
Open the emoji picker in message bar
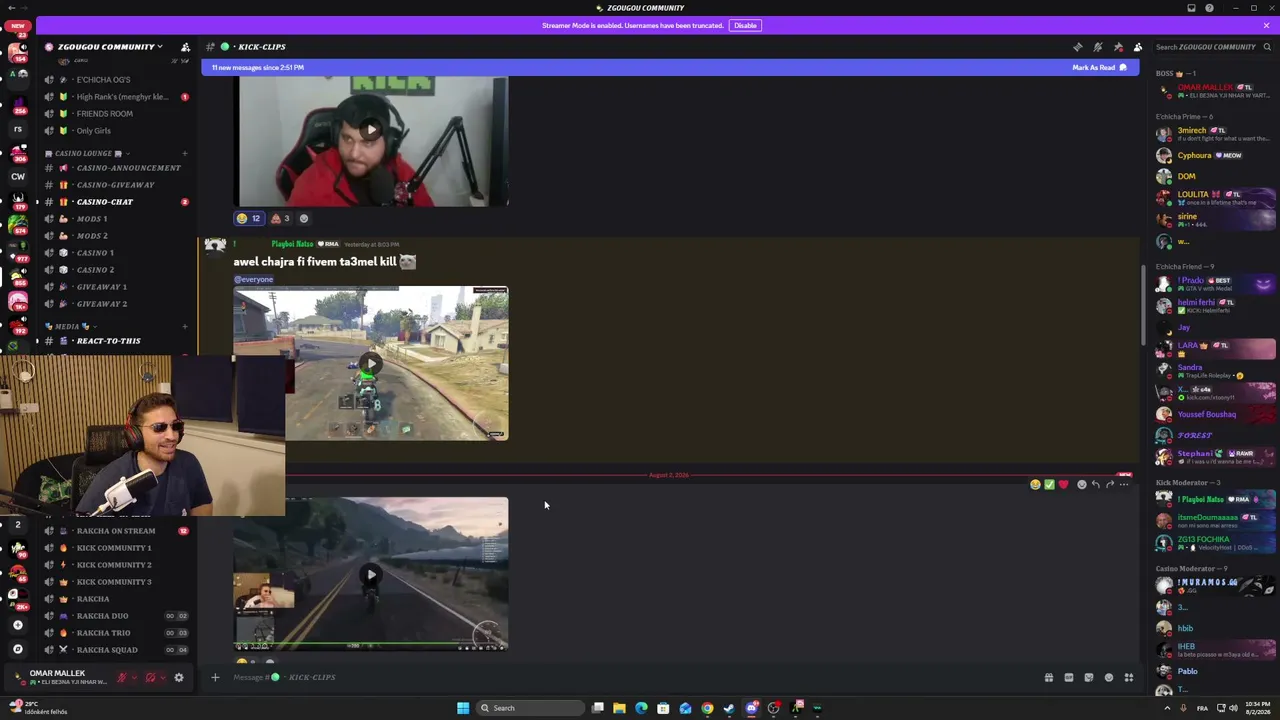tap(1109, 678)
